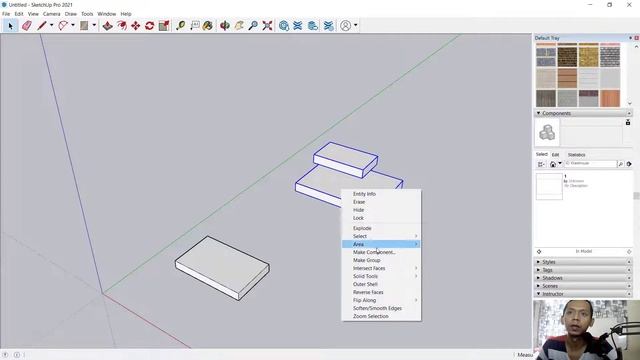Expand the Shadows panel
Image resolution: width=640 pixels, height=360 pixels.
538,278
